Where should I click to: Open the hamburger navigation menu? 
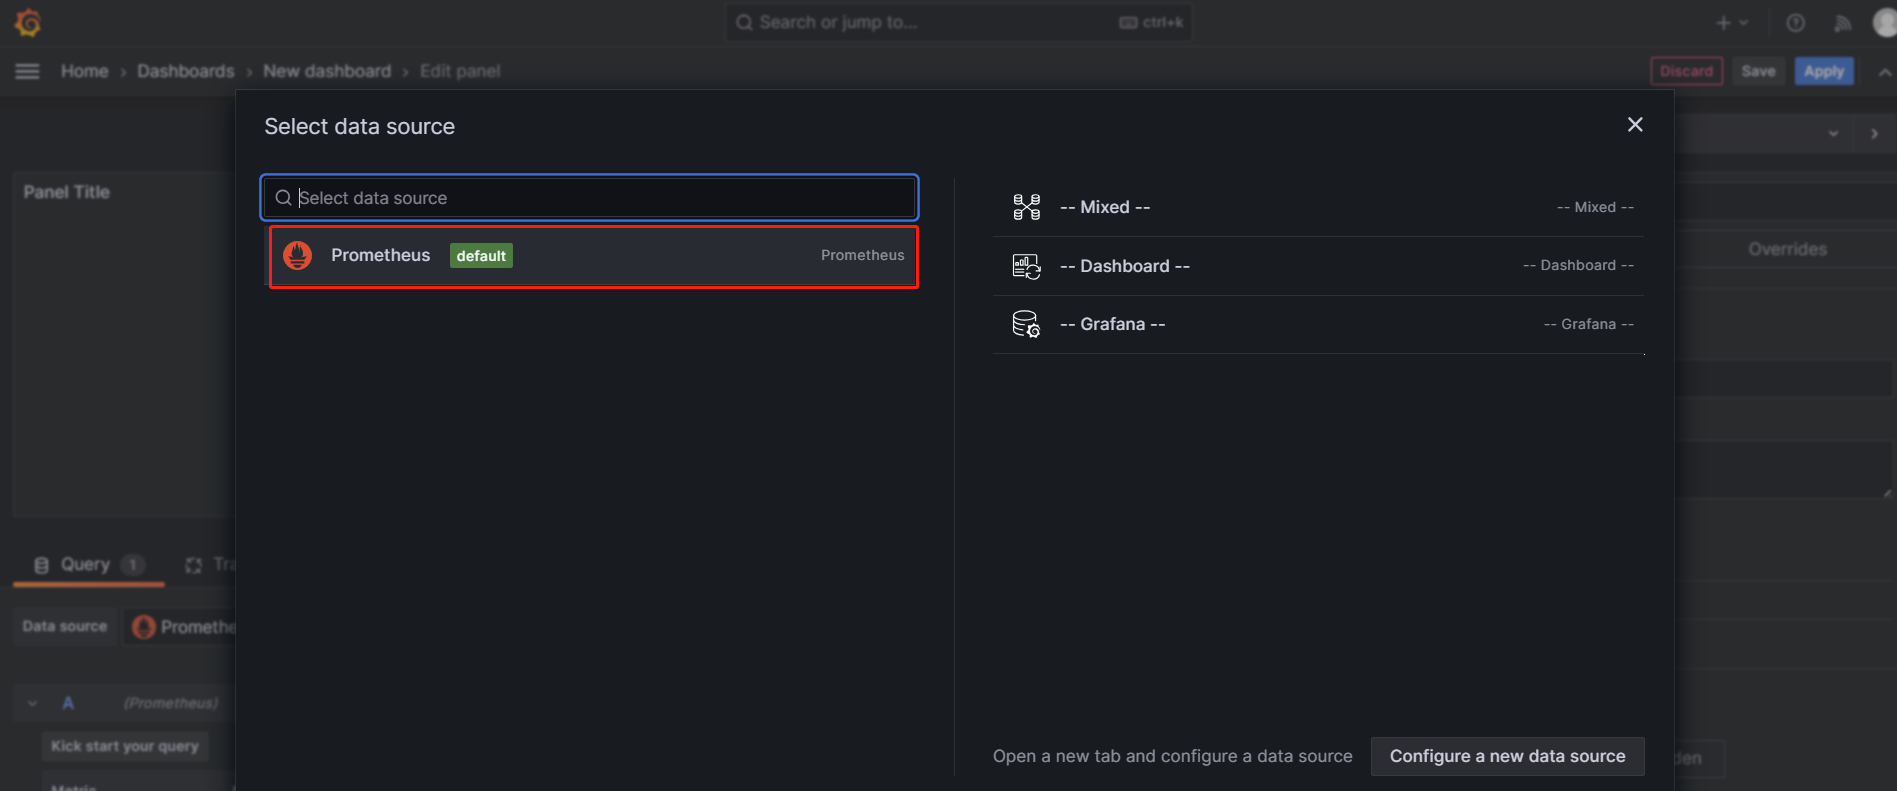point(28,71)
